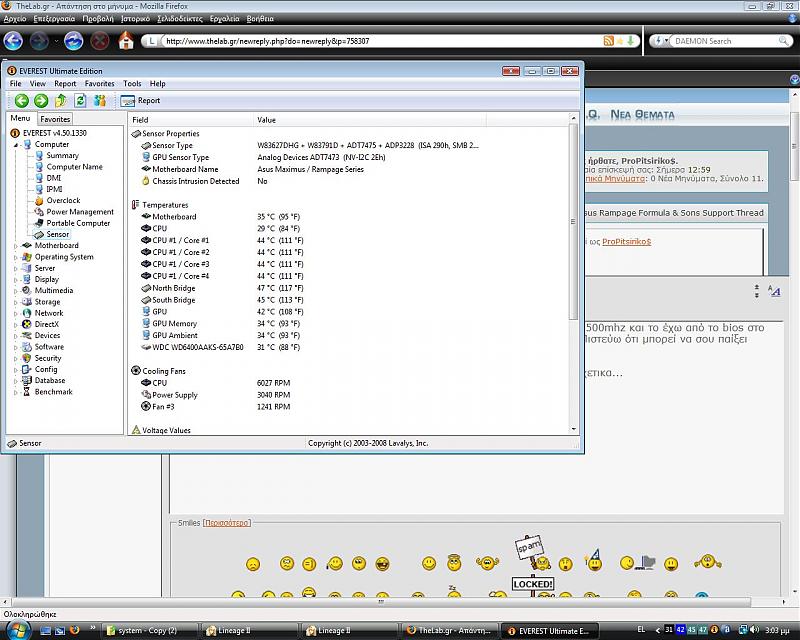Image resolution: width=800 pixels, height=640 pixels.
Task: Go up one level in EVEREST toolbar
Action: tap(61, 101)
